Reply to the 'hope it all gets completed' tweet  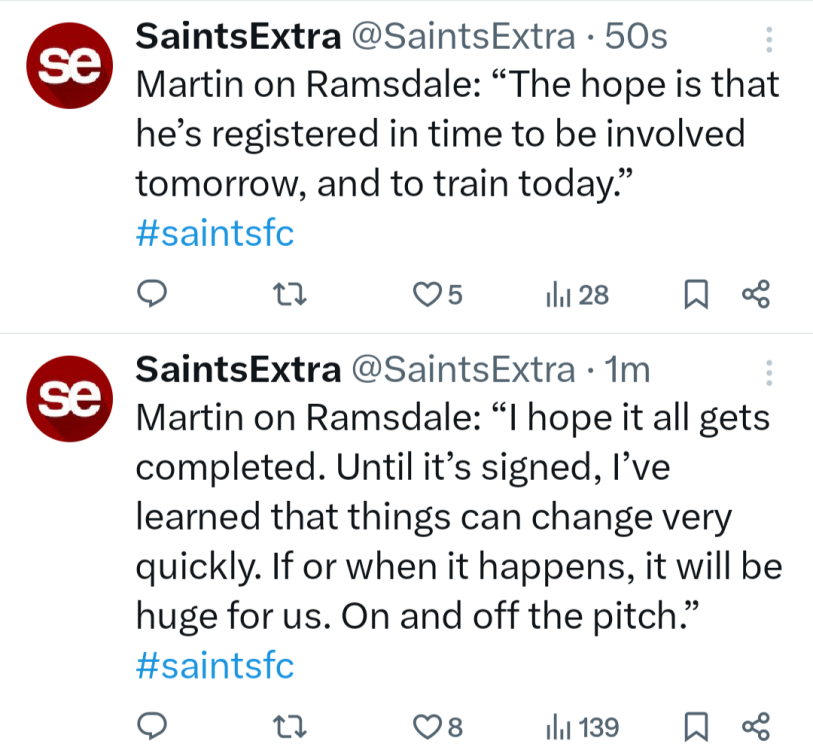(x=151, y=725)
